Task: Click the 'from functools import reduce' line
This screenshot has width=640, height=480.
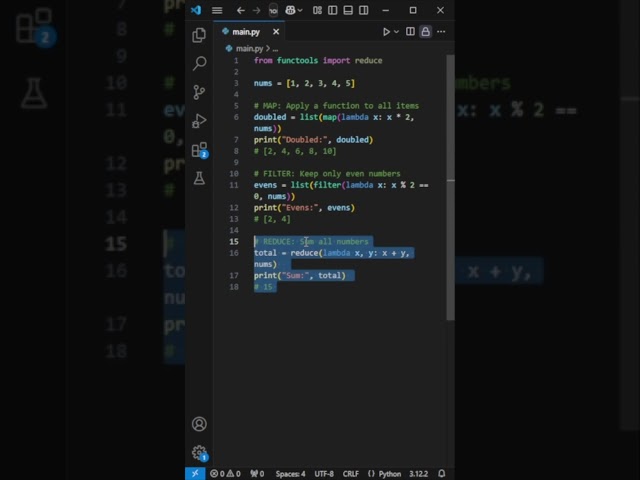Action: point(318,60)
